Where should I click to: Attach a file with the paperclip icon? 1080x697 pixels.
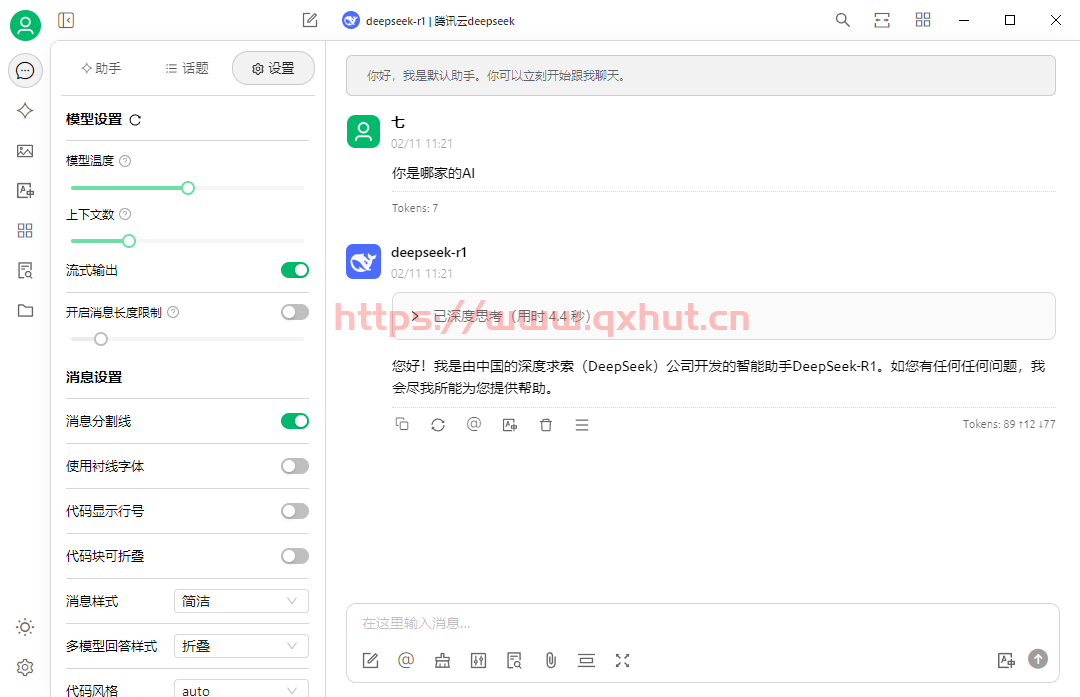coord(550,660)
